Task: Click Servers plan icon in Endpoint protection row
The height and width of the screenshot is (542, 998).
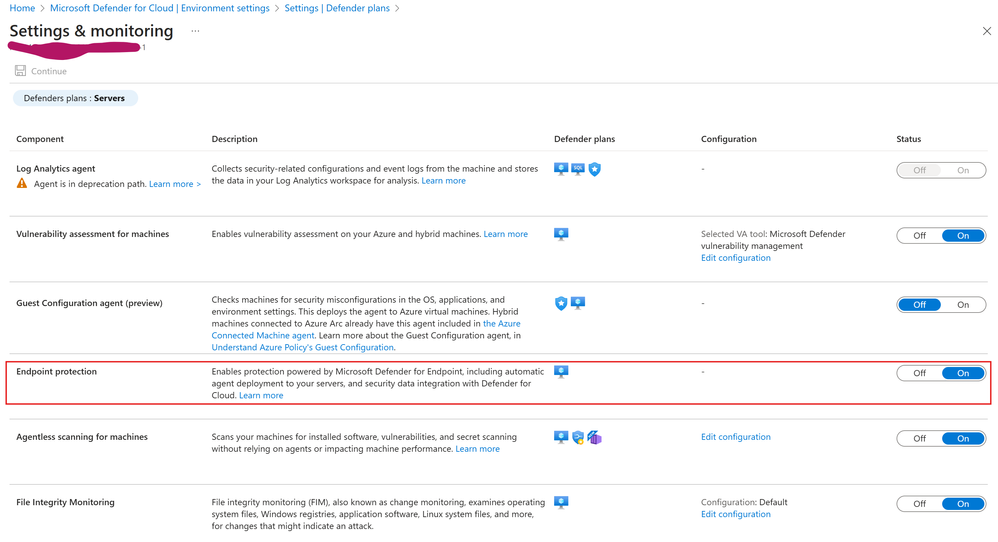Action: (561, 372)
